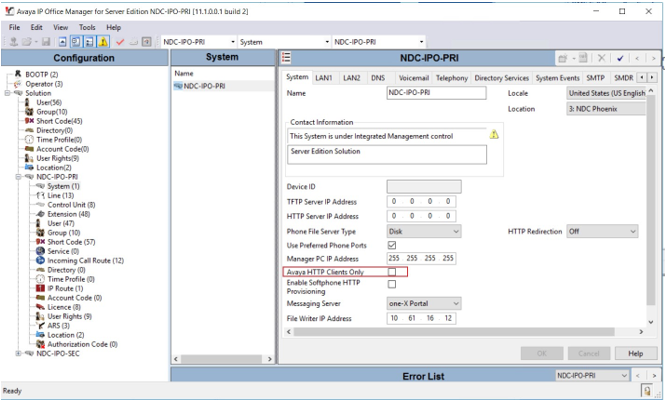Click the Help button in details pane
665x402 pixels.
(636, 353)
